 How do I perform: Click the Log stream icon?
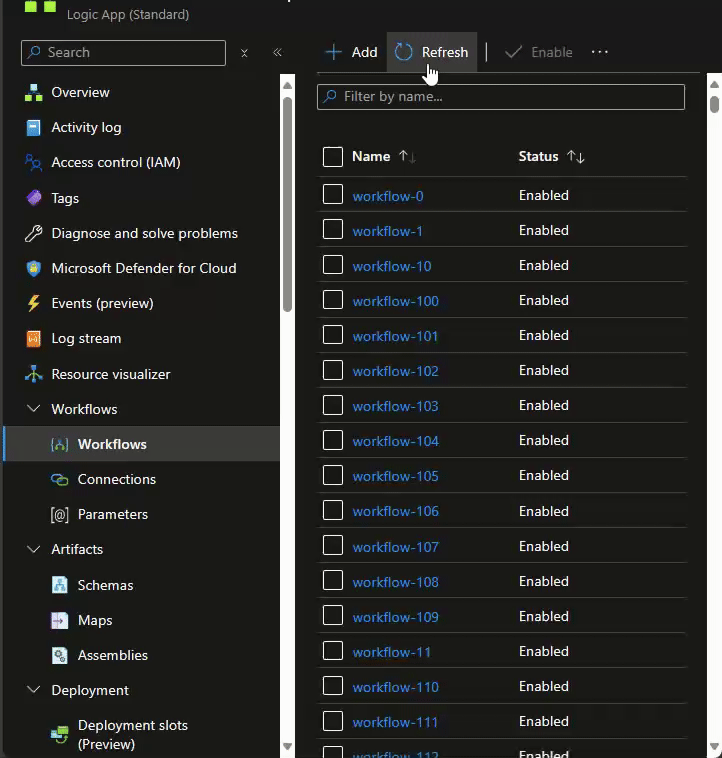coord(33,338)
